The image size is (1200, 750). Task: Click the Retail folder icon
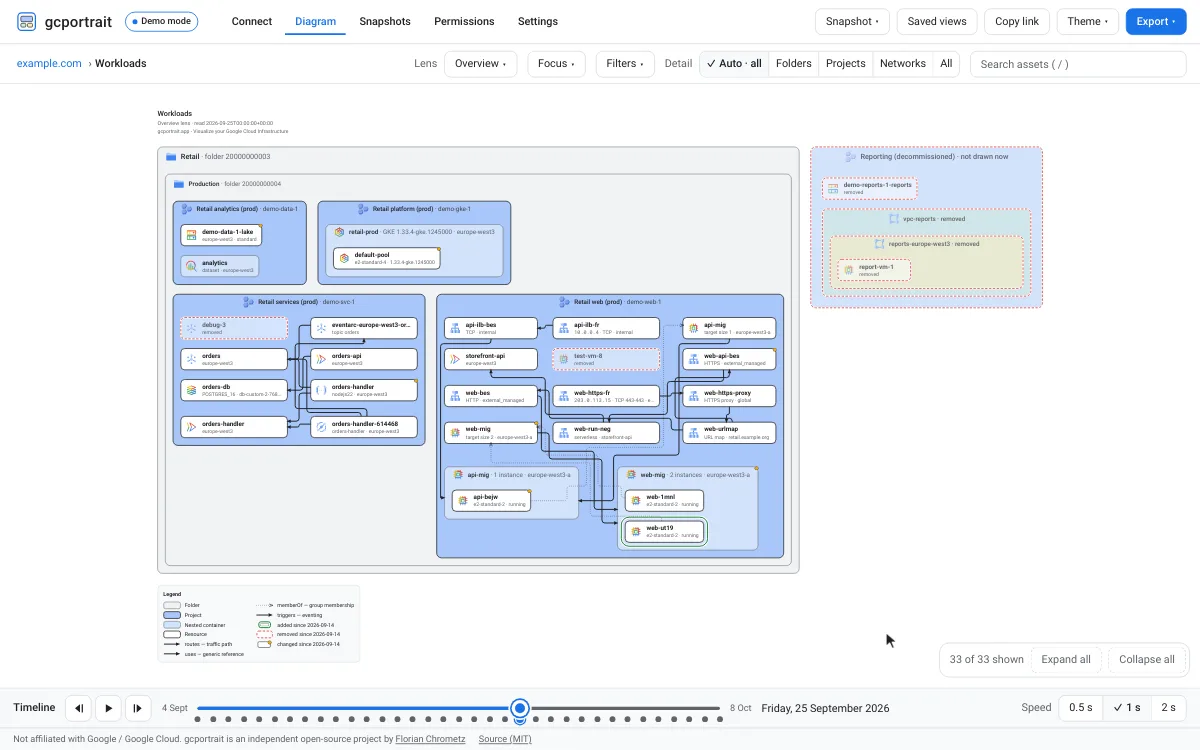[171, 157]
